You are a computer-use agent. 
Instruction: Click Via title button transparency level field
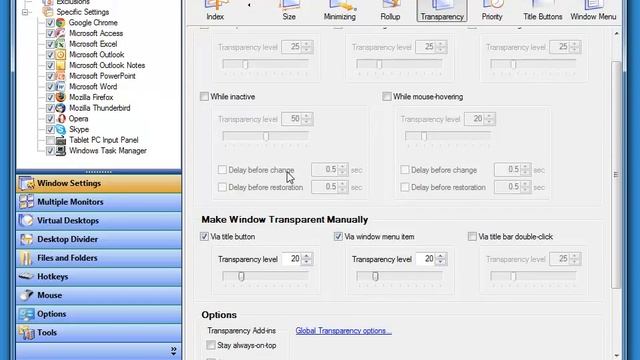coord(292,259)
